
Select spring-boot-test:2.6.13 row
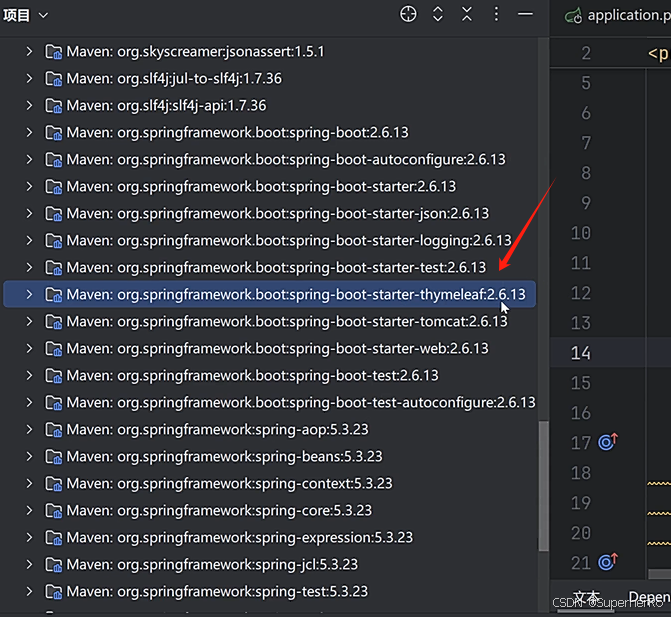pos(269,375)
